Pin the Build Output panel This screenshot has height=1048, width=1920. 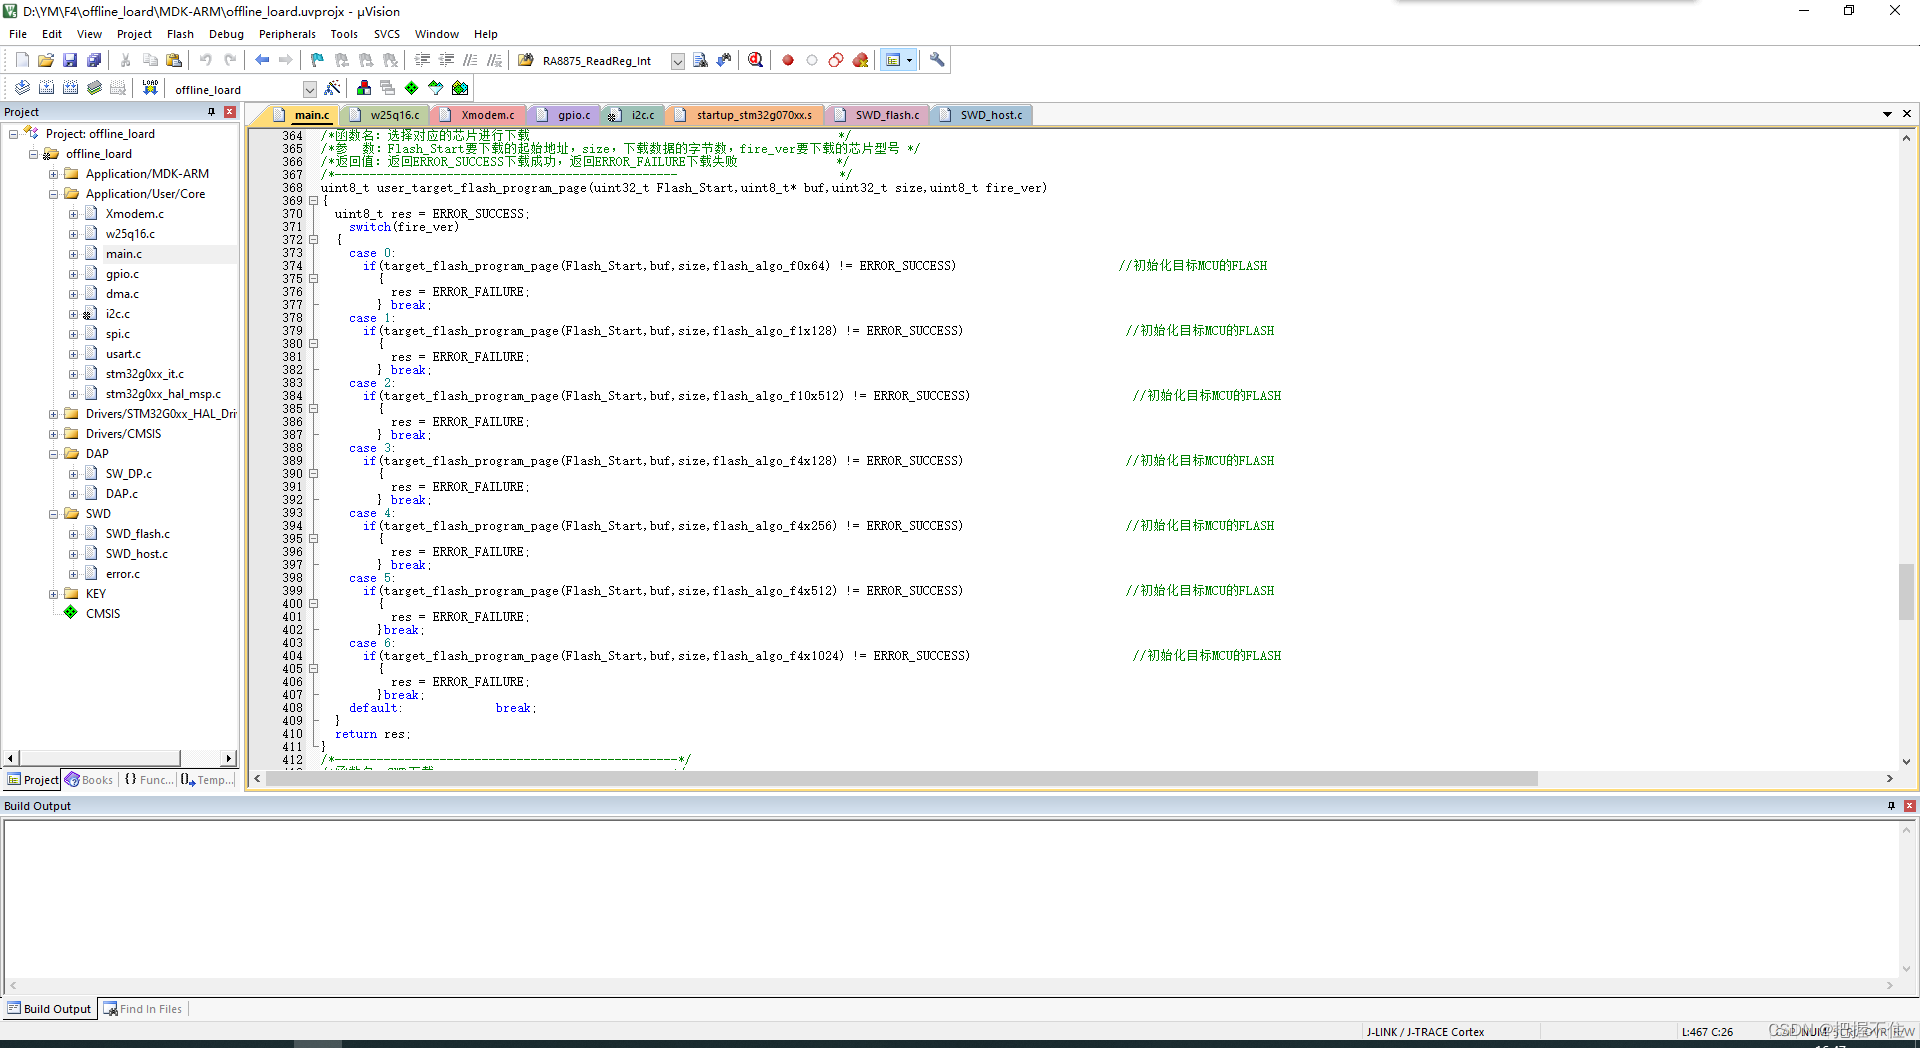1891,806
